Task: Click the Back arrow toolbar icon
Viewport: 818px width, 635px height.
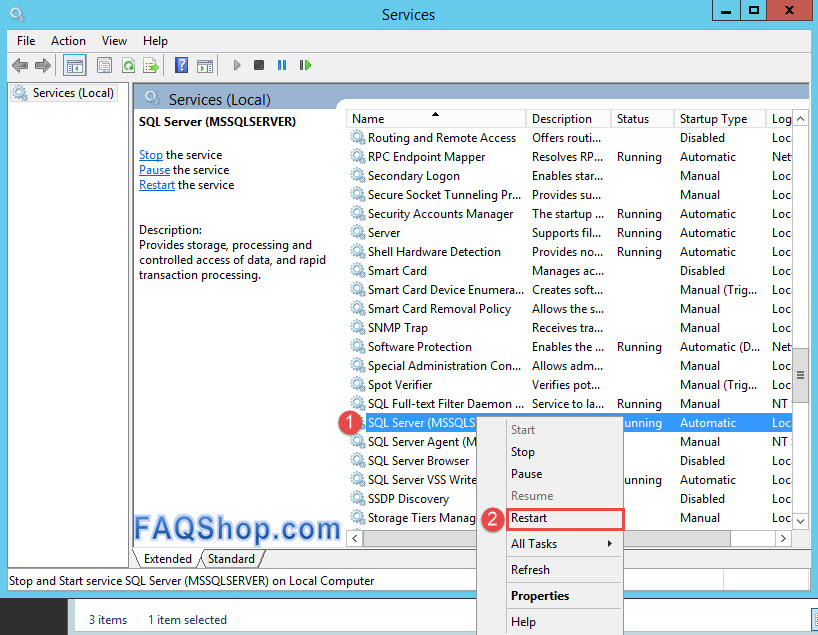Action: pyautogui.click(x=20, y=65)
